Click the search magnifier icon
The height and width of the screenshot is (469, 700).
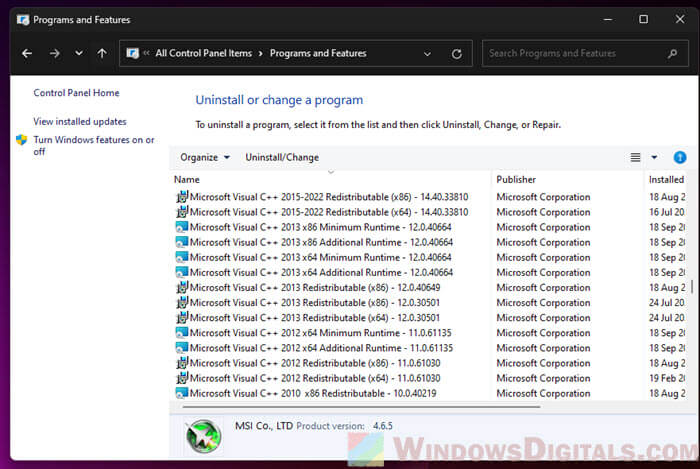coord(672,54)
